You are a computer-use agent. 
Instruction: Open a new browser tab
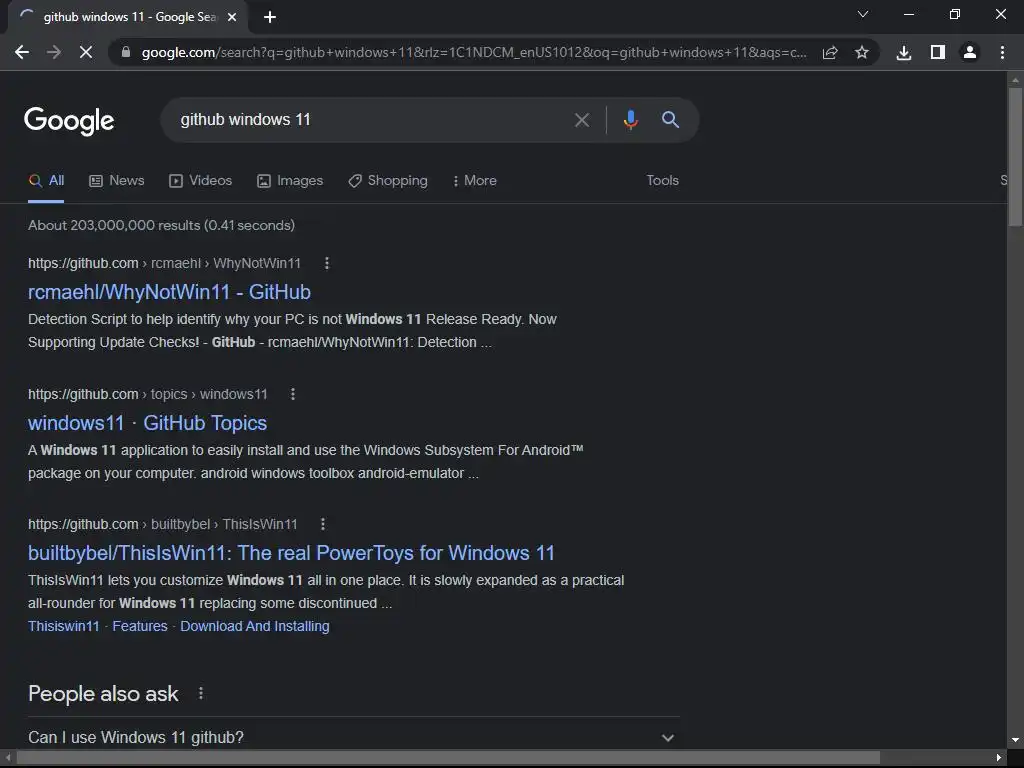[270, 17]
